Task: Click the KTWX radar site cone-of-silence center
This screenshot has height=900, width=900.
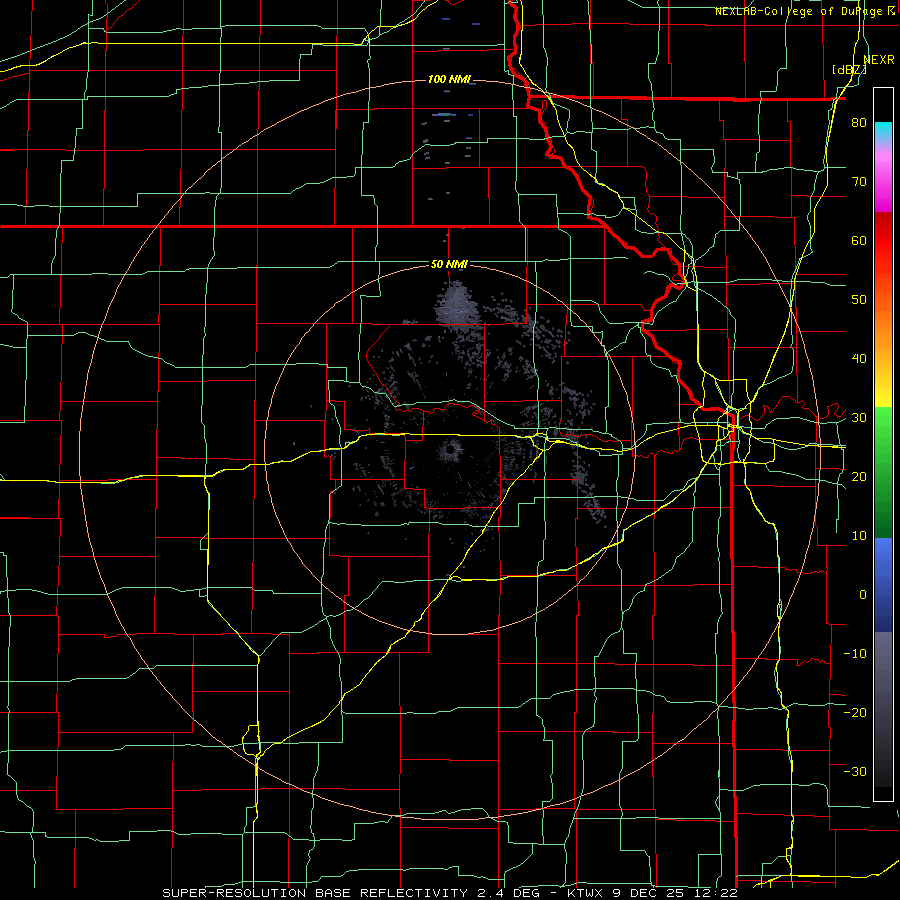Action: click(x=451, y=450)
